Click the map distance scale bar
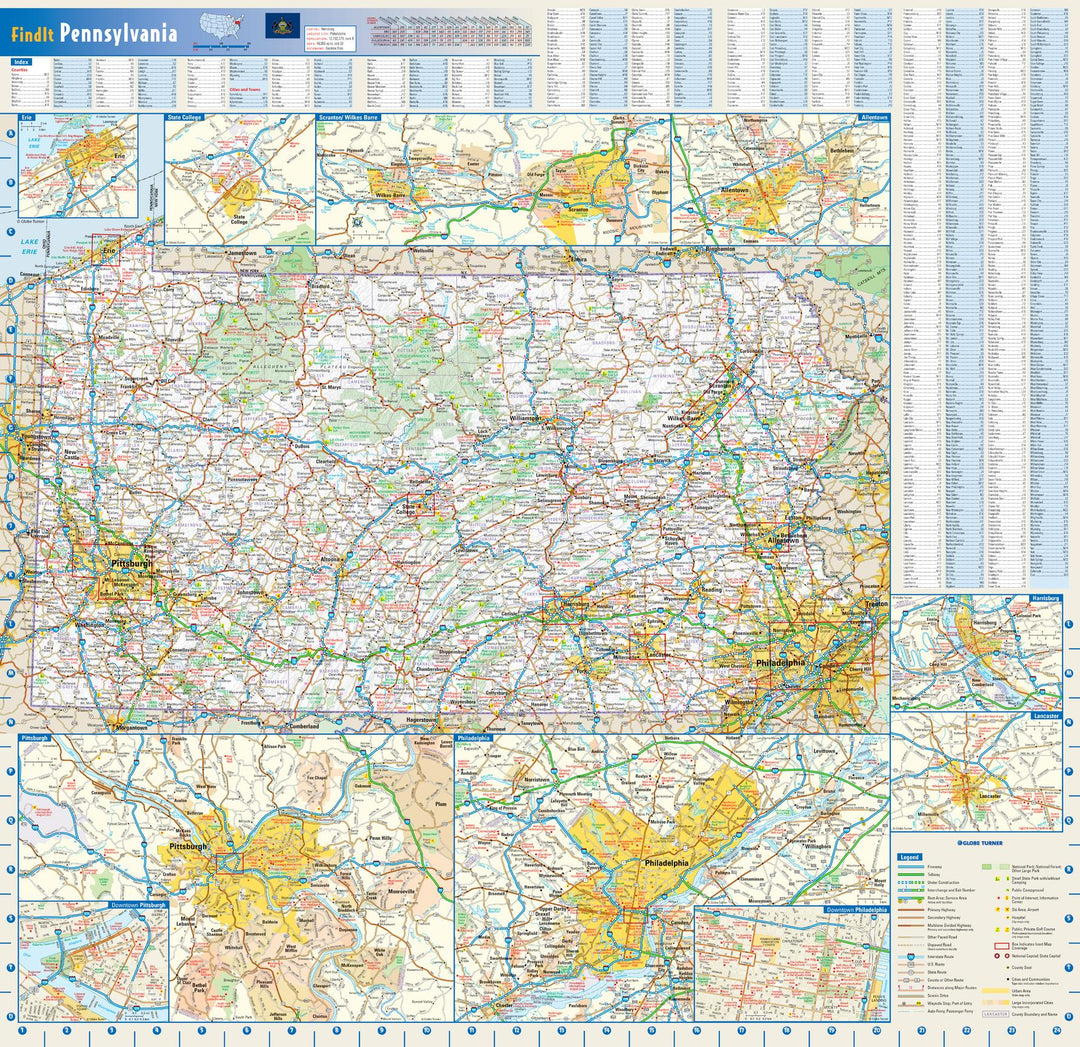The image size is (1080, 1047). (222, 45)
